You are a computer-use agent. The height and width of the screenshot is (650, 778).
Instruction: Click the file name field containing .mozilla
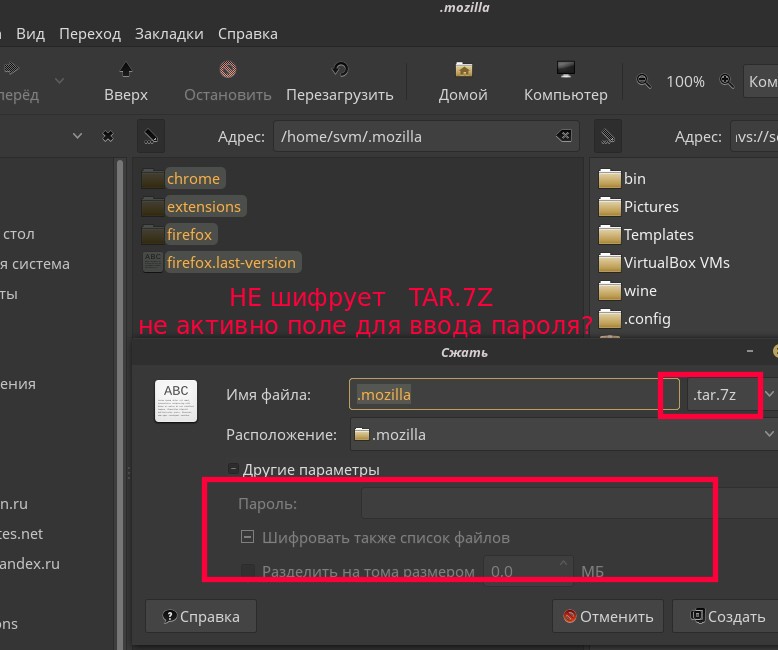500,395
